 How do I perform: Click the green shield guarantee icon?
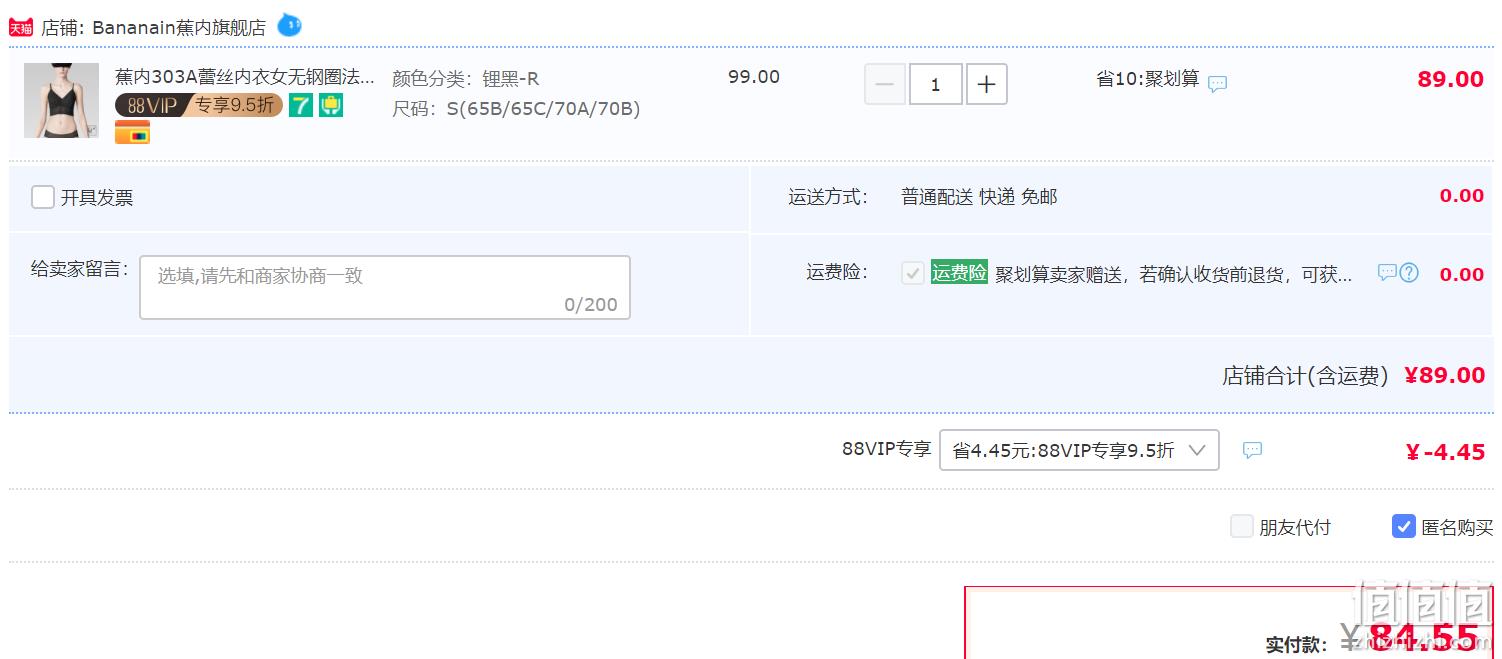(x=331, y=105)
